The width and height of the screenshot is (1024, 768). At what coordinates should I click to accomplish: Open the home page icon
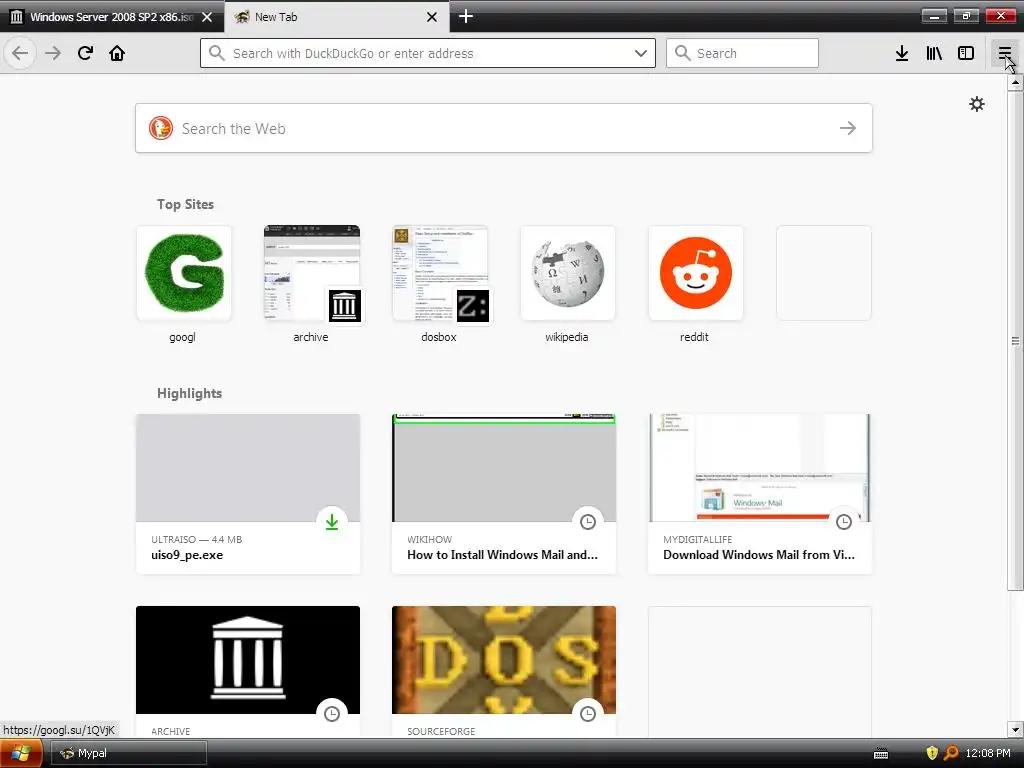click(117, 53)
